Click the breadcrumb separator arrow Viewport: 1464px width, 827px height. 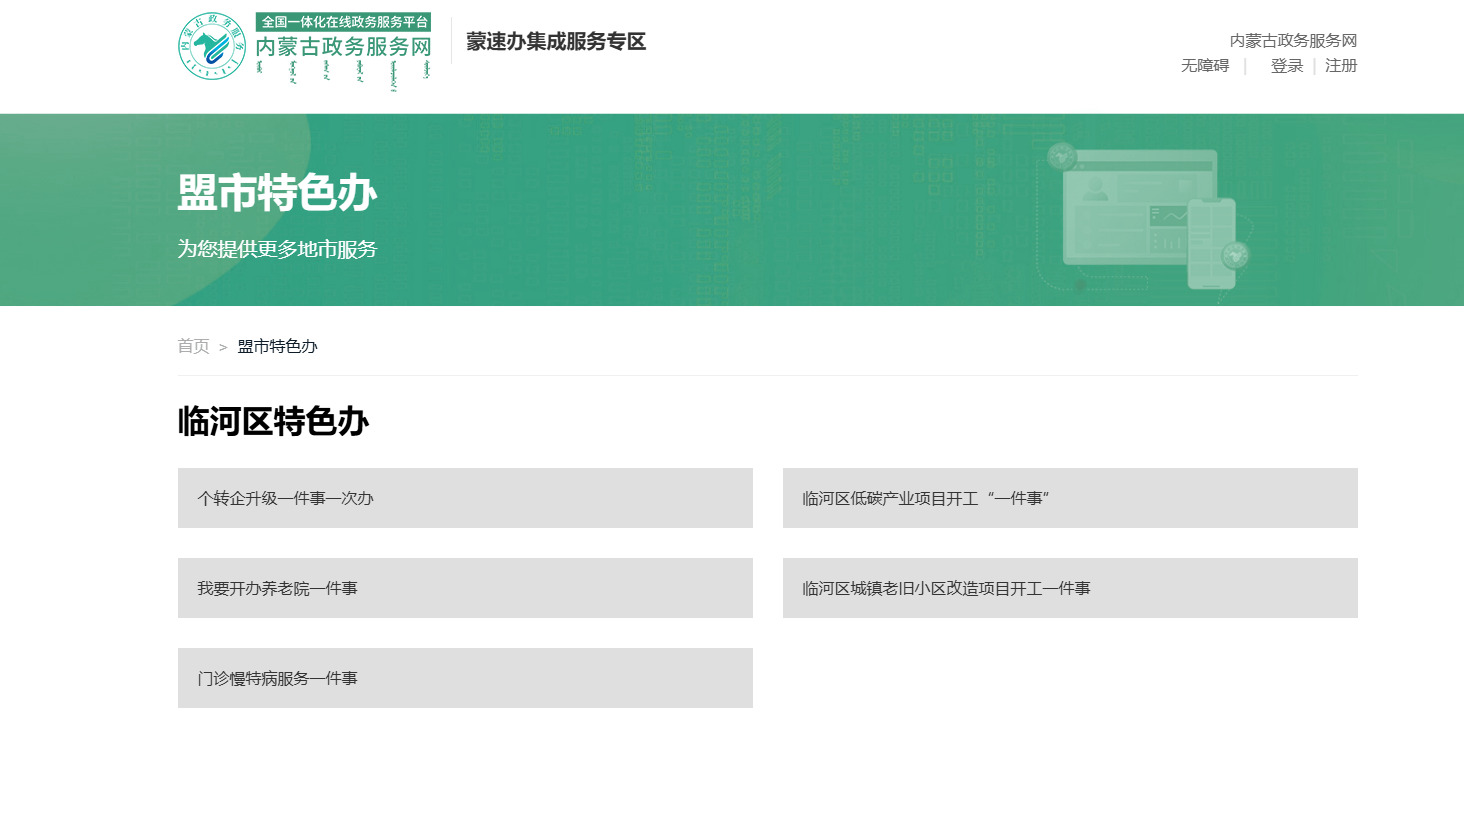click(x=222, y=346)
